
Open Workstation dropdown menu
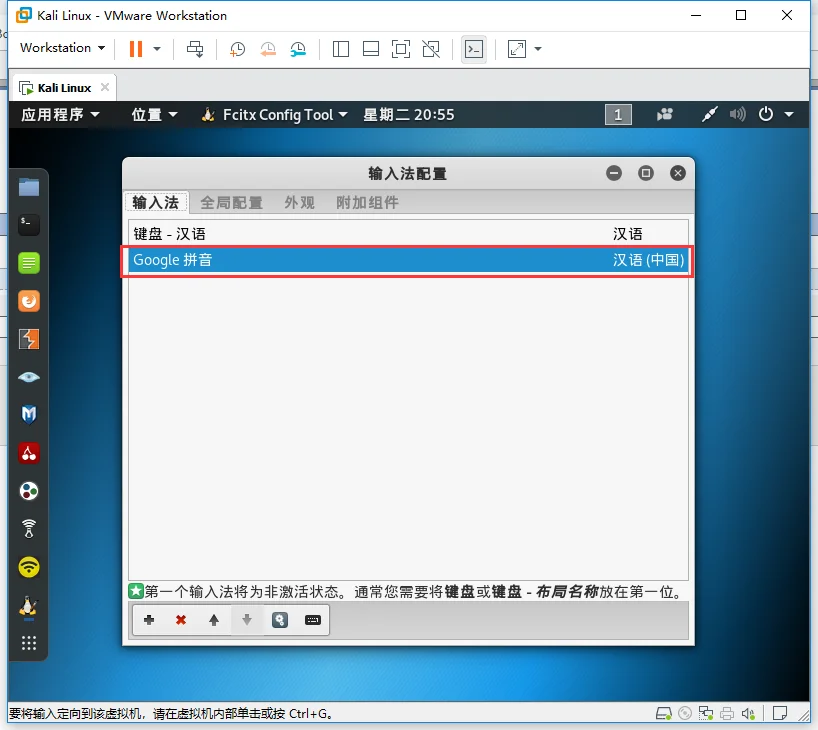pos(63,47)
